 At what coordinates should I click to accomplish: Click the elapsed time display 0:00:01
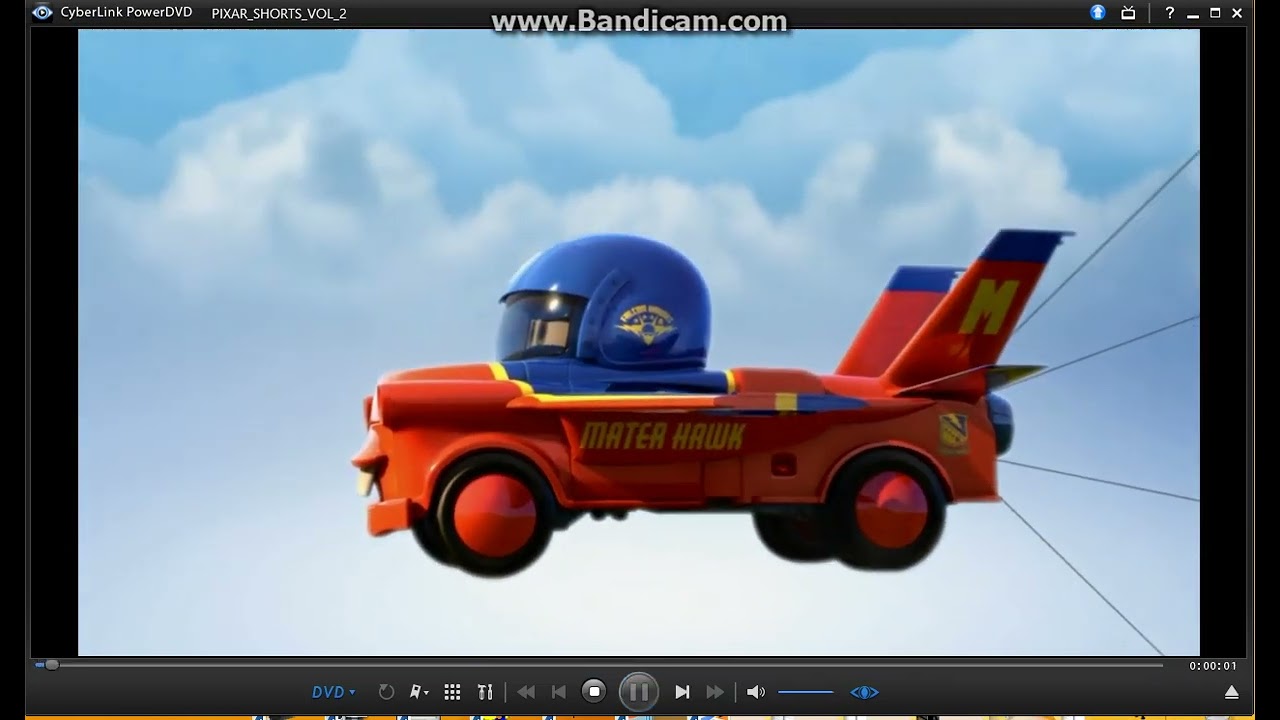pos(1212,666)
